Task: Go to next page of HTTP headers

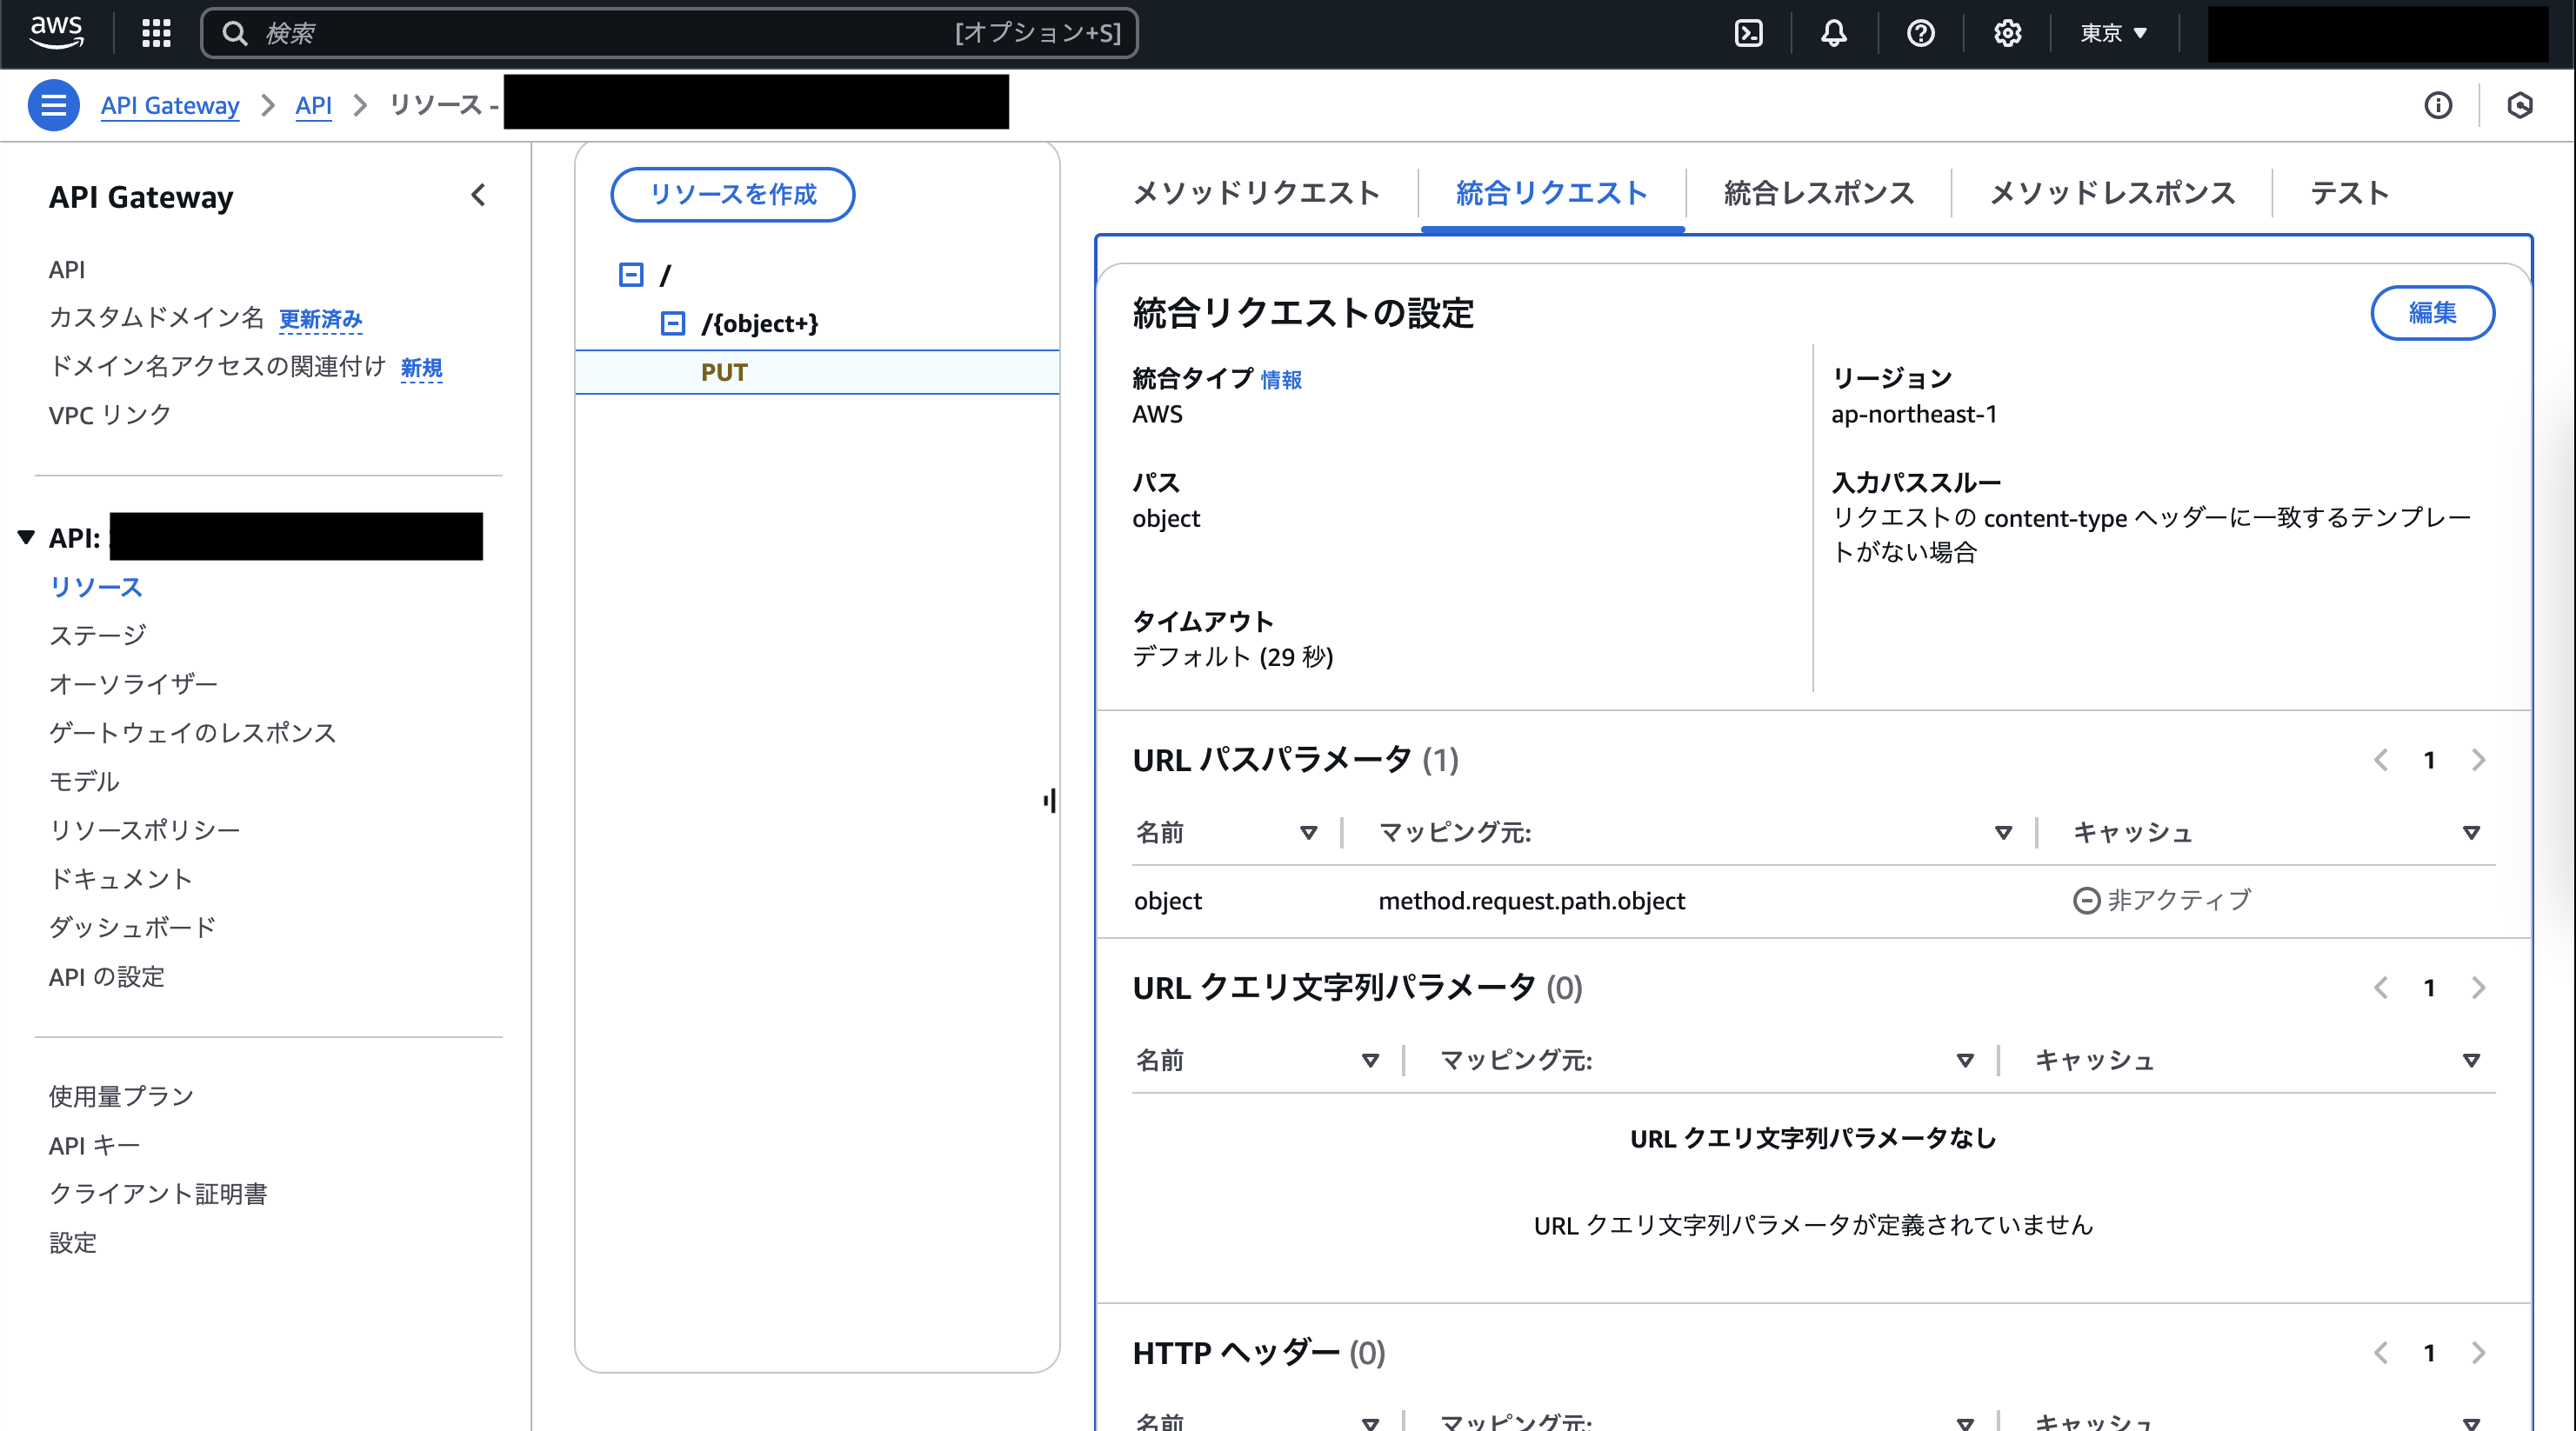Action: [2478, 1353]
